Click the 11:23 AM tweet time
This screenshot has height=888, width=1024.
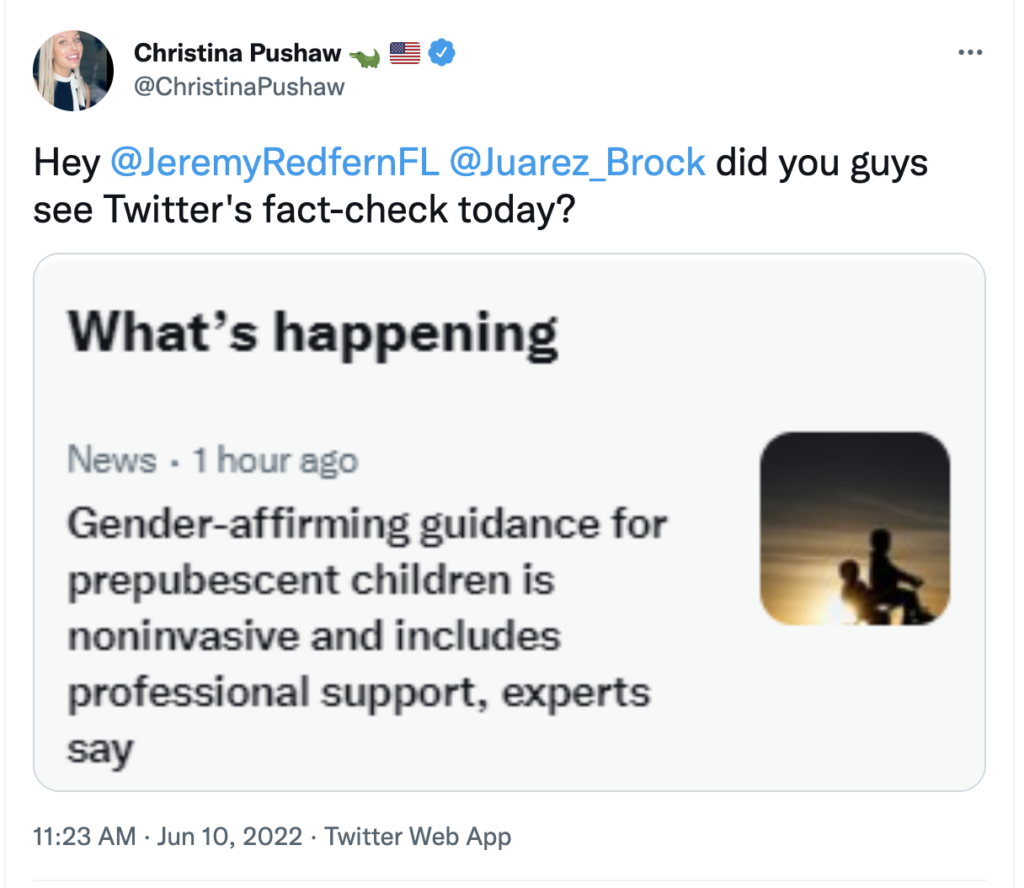click(x=84, y=836)
